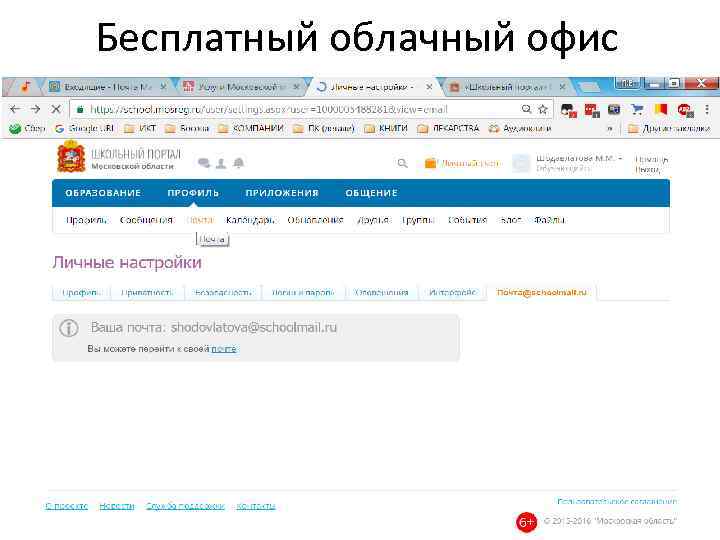Click the user avatar thumbnail
Viewport: 720px width, 540px height.
521,163
